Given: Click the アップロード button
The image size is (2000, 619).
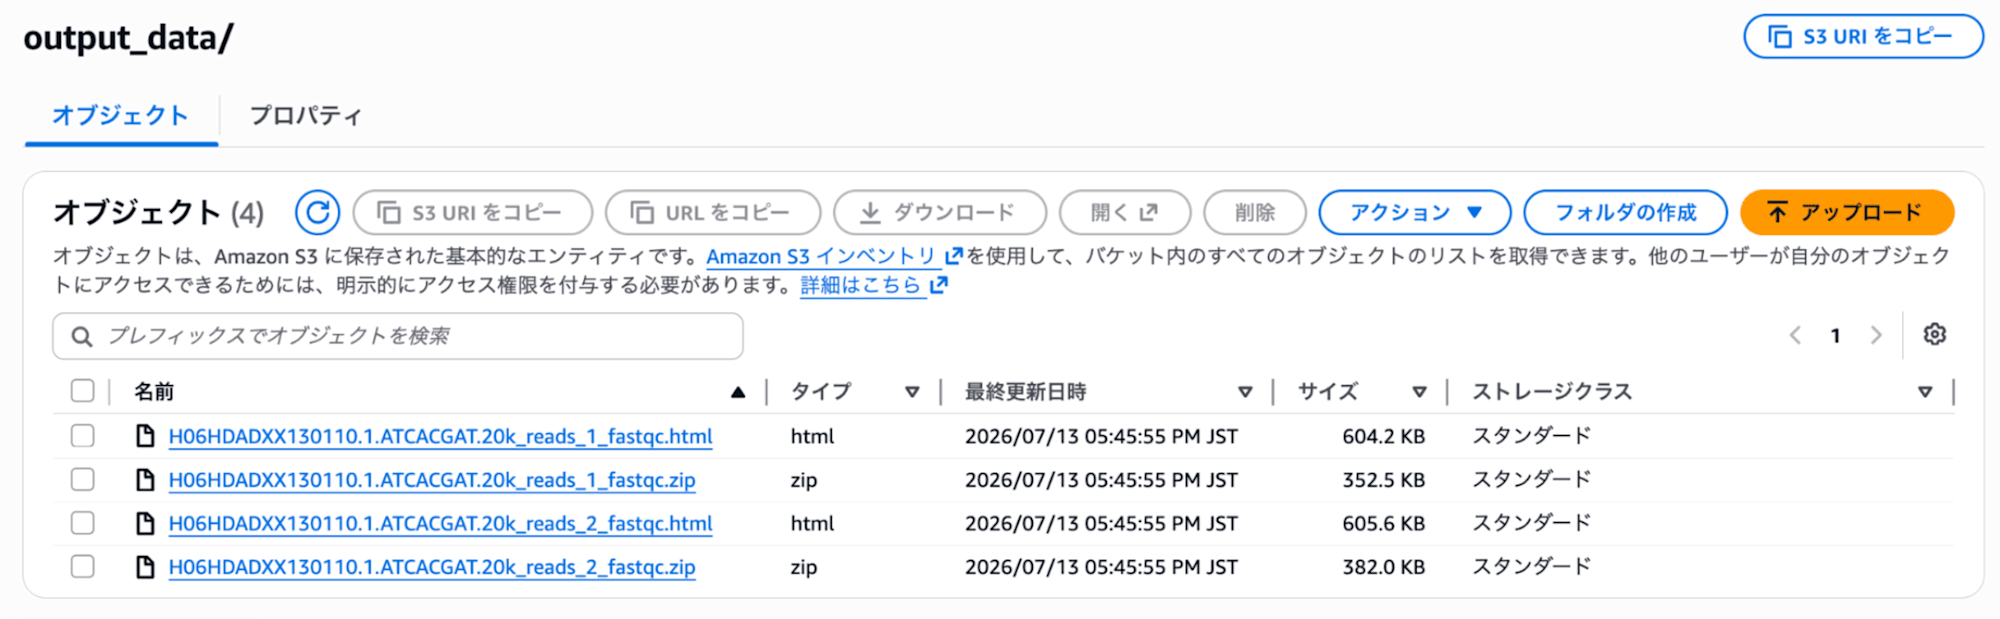Looking at the screenshot, I should 1847,212.
